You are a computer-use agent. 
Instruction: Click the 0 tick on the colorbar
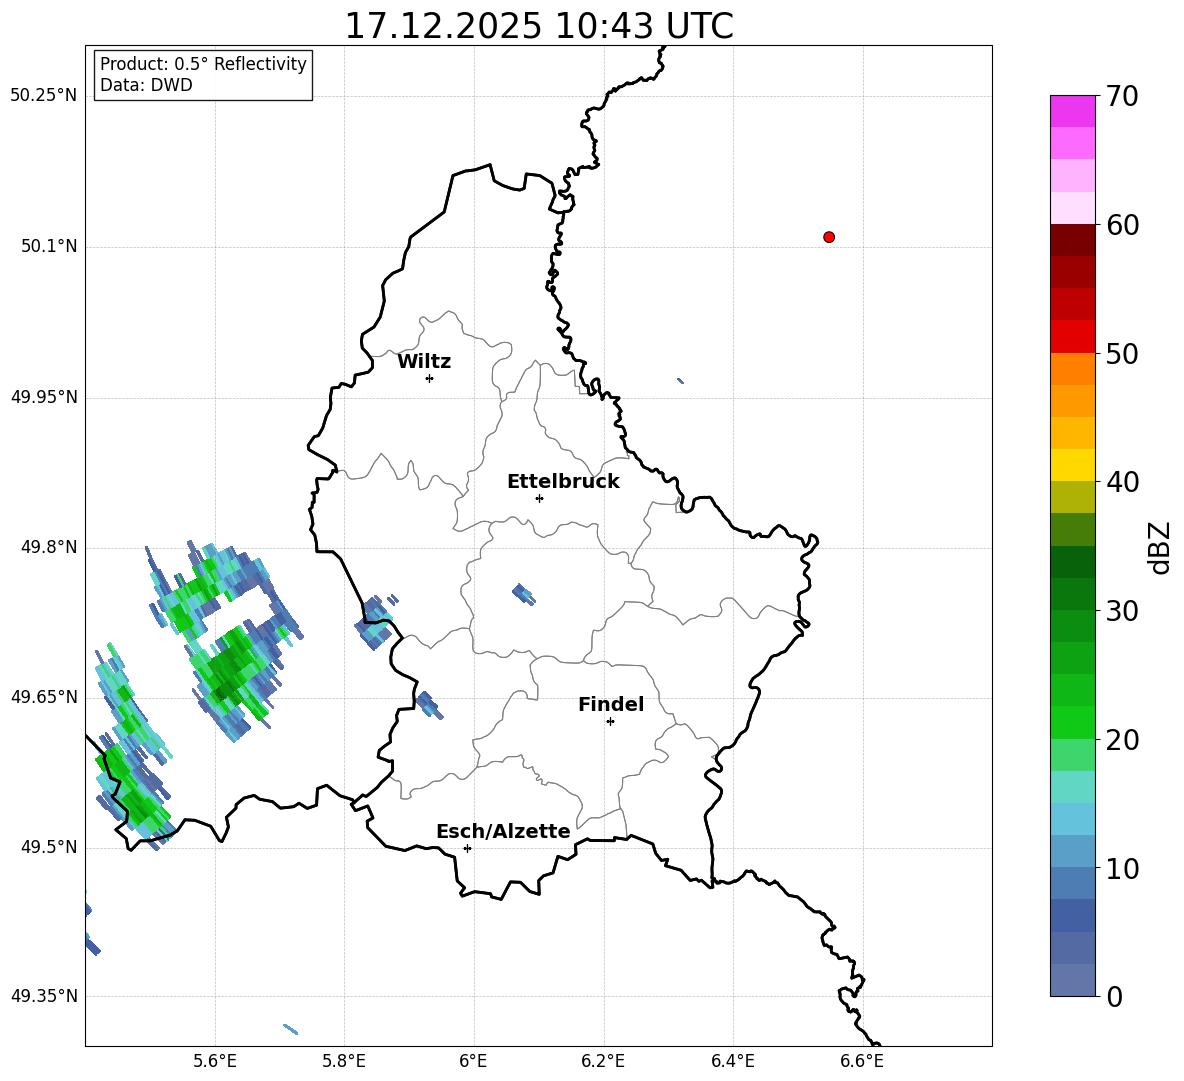click(1114, 996)
